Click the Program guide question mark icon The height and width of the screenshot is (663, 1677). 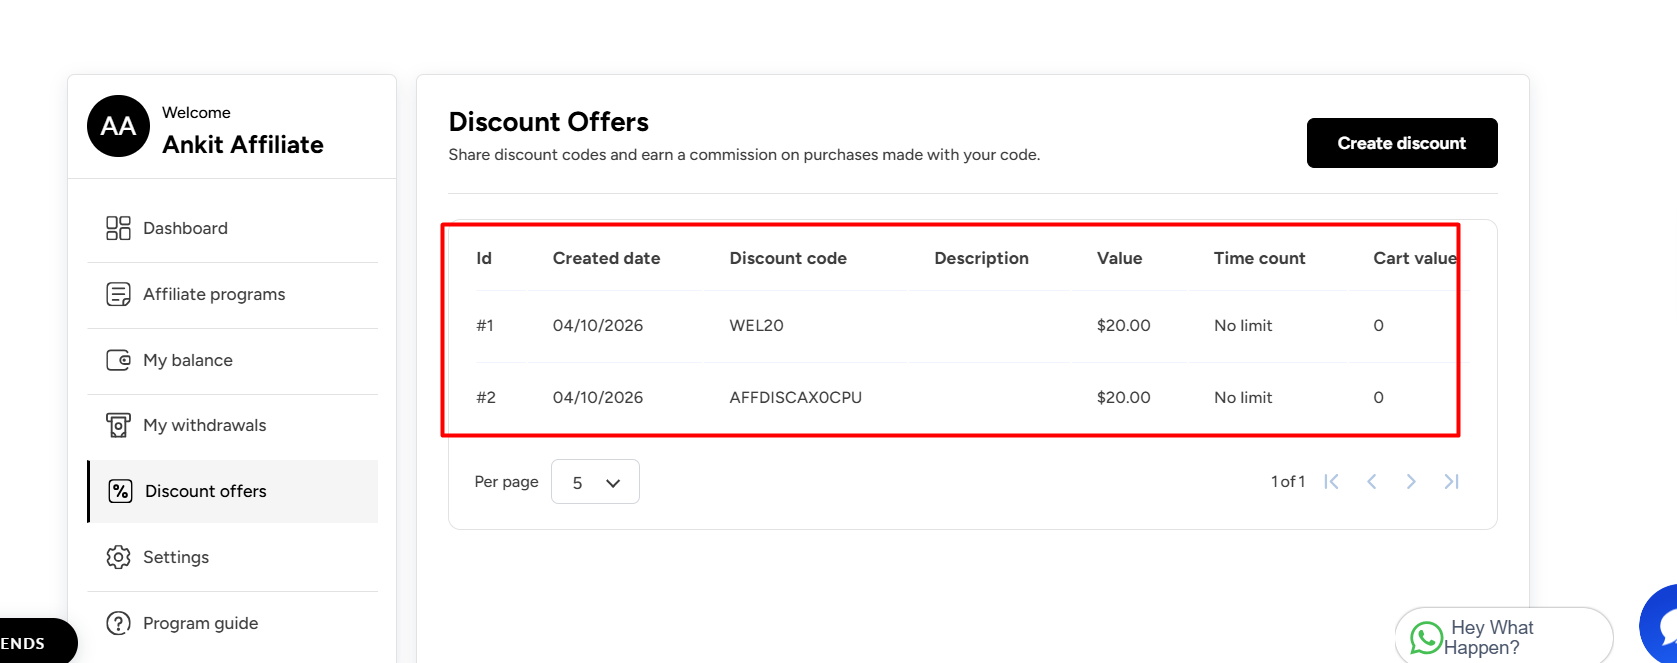pyautogui.click(x=118, y=623)
